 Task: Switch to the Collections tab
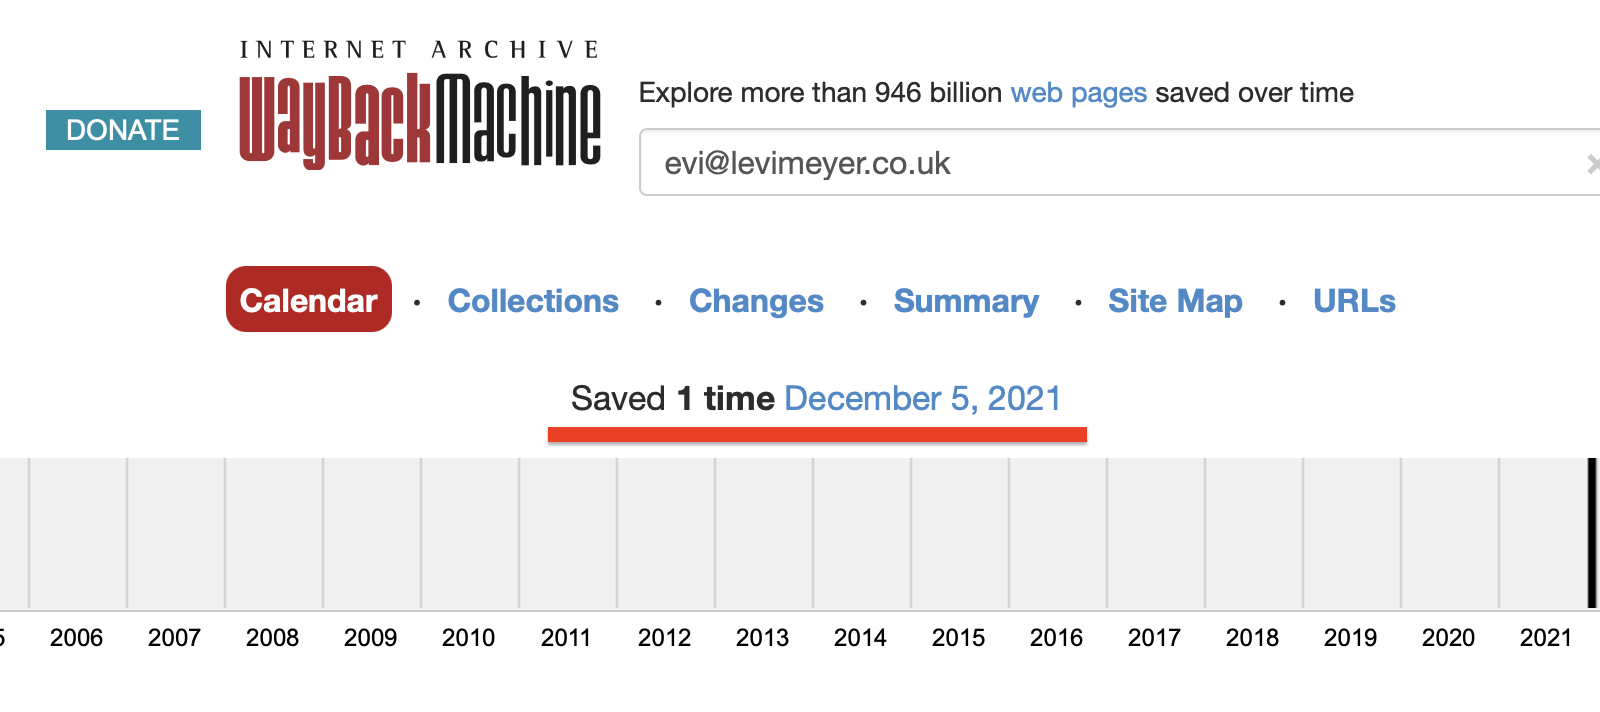[533, 301]
